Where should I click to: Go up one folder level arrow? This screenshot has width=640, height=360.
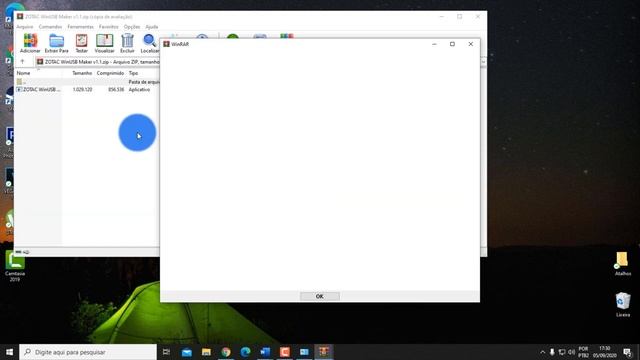tap(22, 62)
